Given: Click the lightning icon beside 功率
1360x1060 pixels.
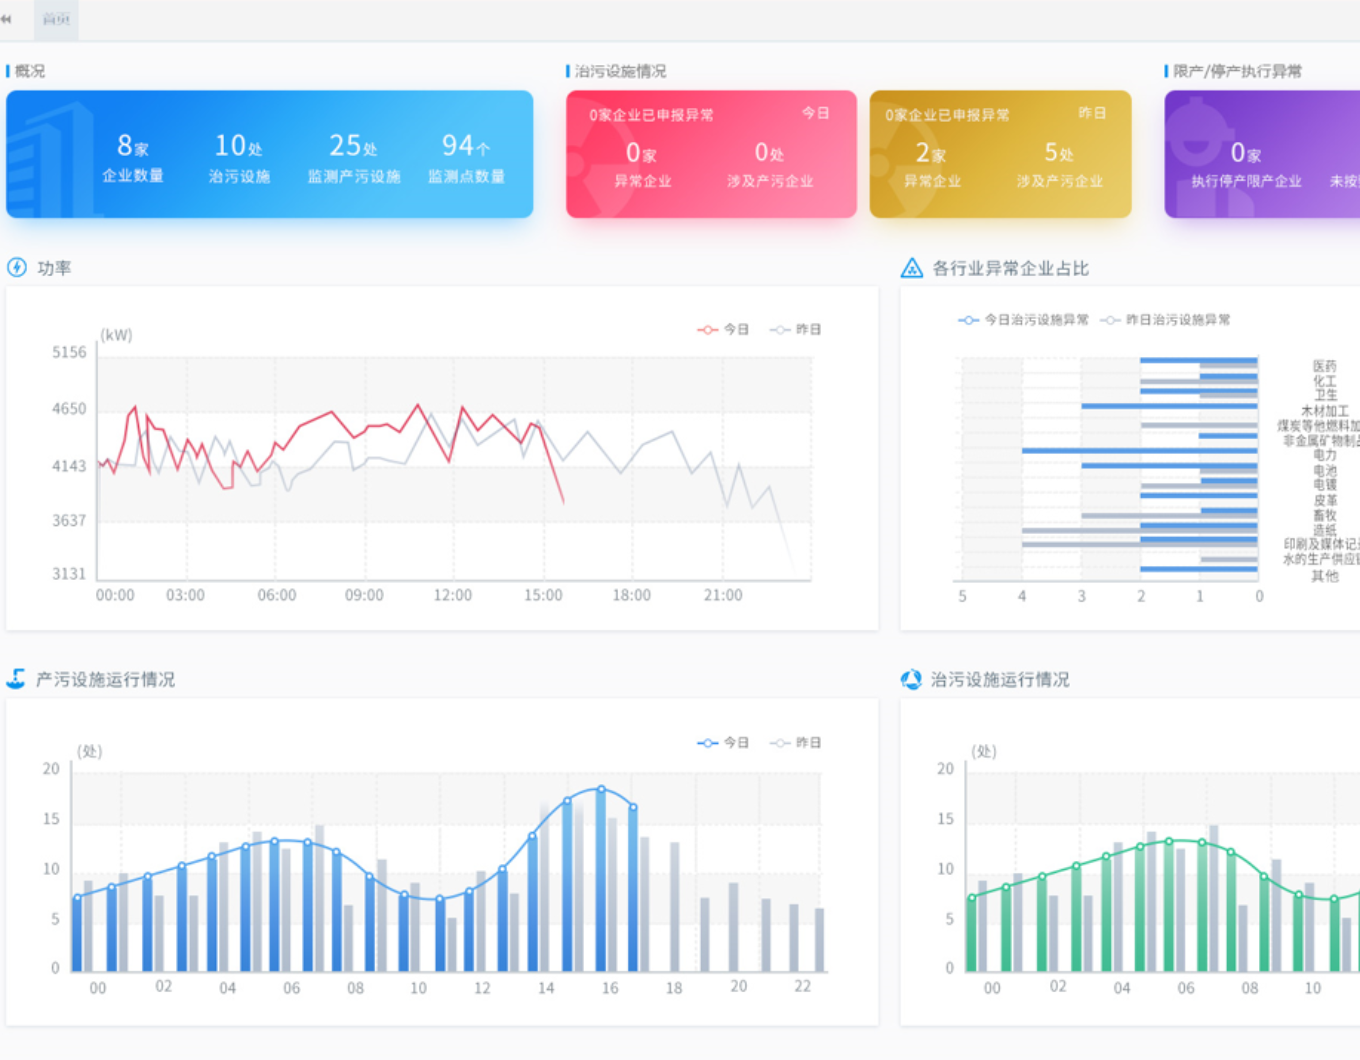Looking at the screenshot, I should pyautogui.click(x=17, y=267).
